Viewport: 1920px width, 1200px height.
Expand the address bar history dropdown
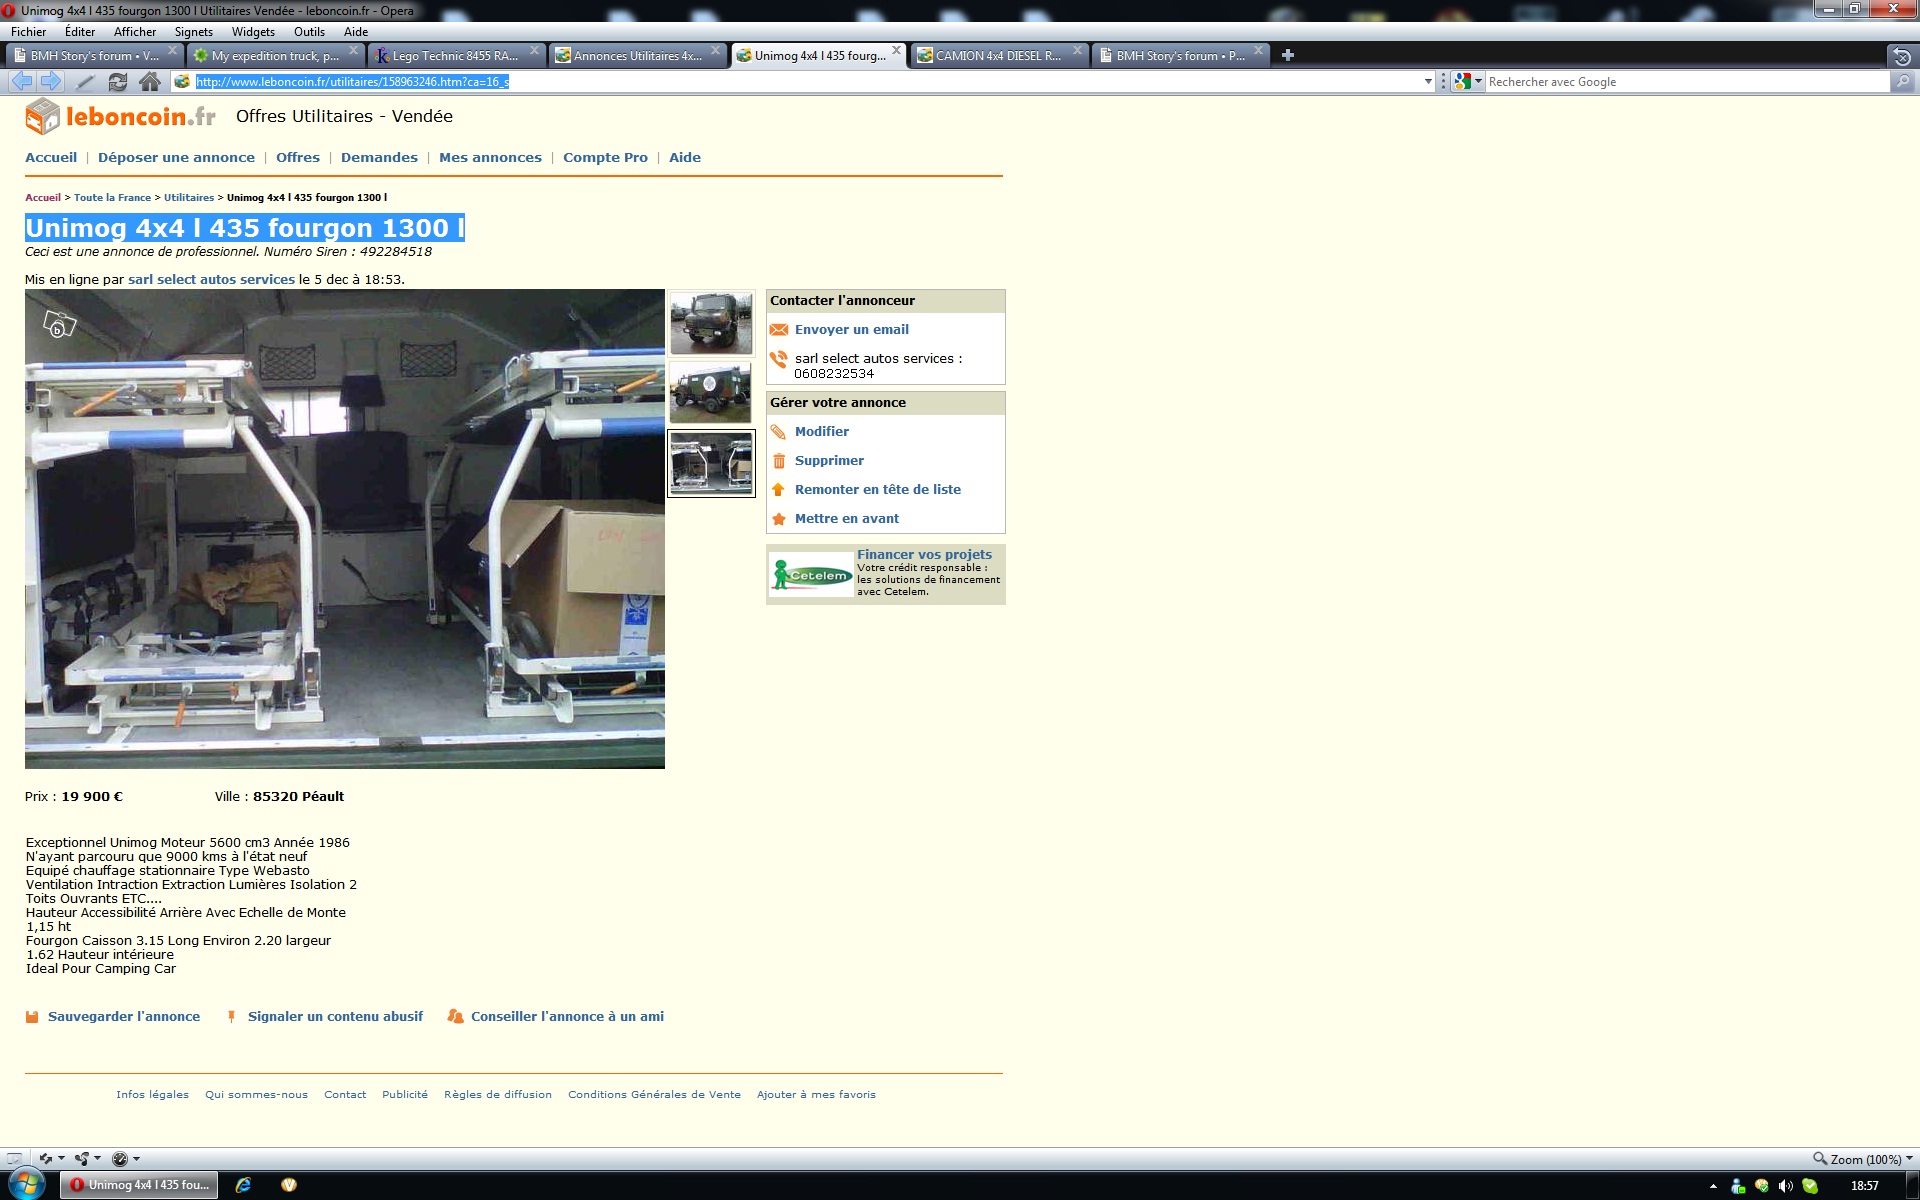tap(1428, 82)
